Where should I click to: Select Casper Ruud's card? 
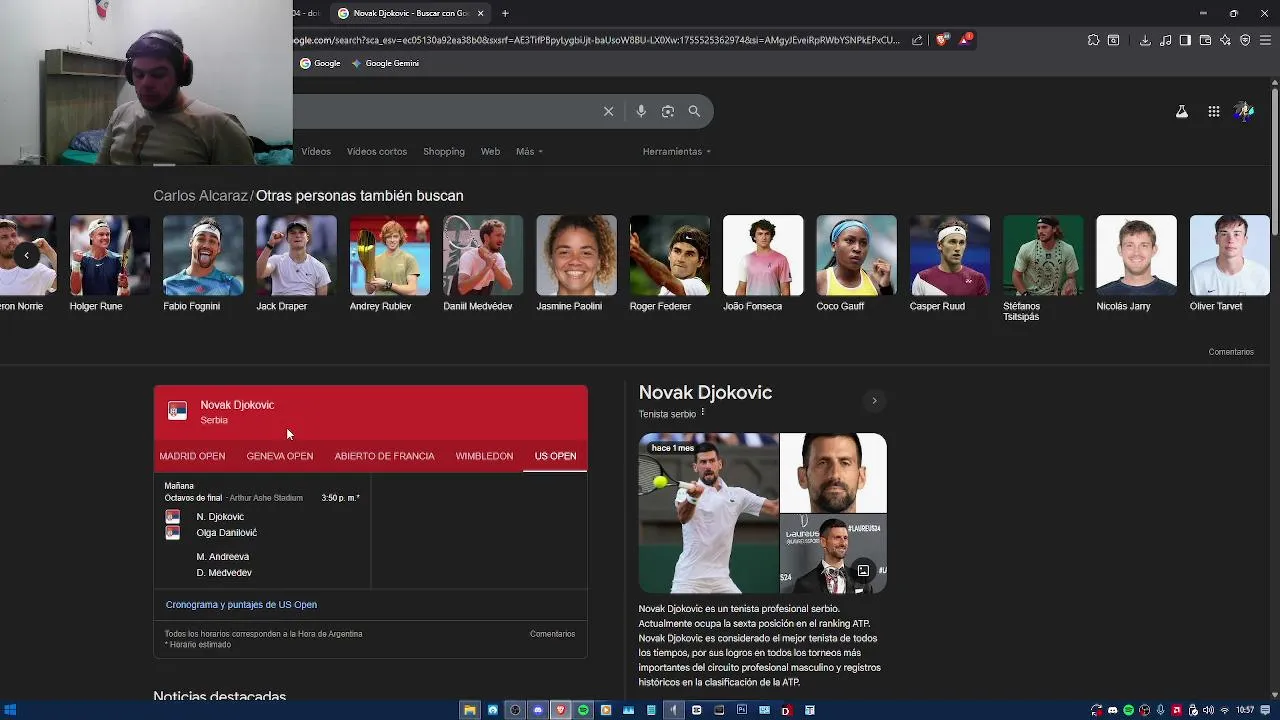(x=950, y=264)
